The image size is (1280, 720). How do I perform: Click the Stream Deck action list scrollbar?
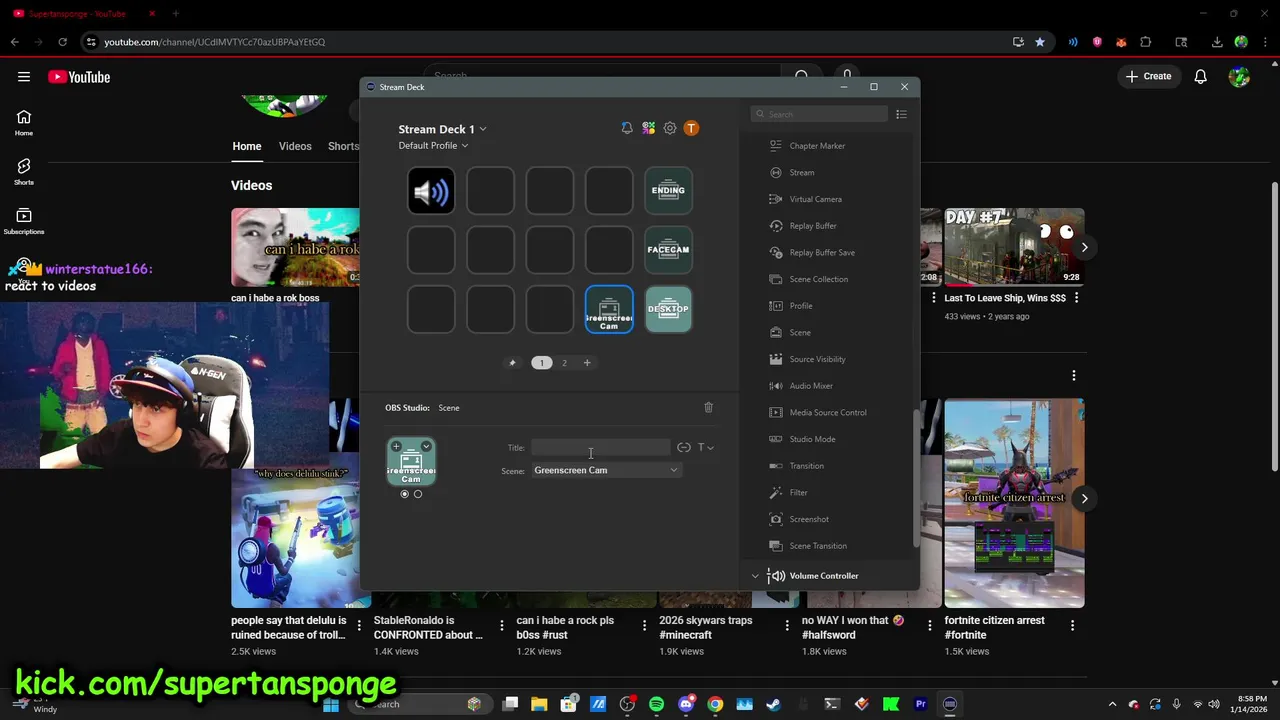pyautogui.click(x=915, y=477)
